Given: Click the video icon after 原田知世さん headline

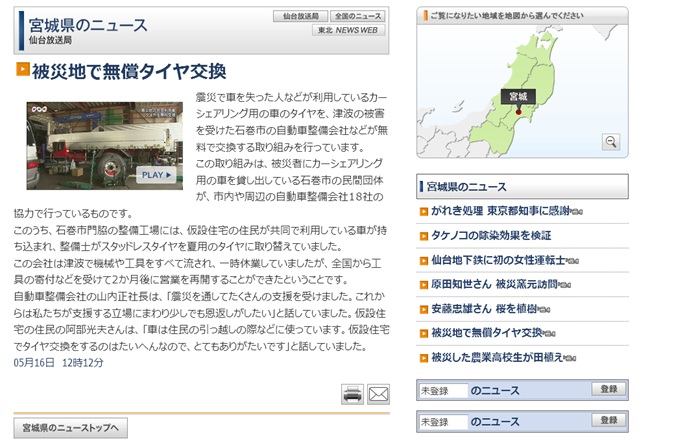Looking at the screenshot, I should (x=564, y=285).
